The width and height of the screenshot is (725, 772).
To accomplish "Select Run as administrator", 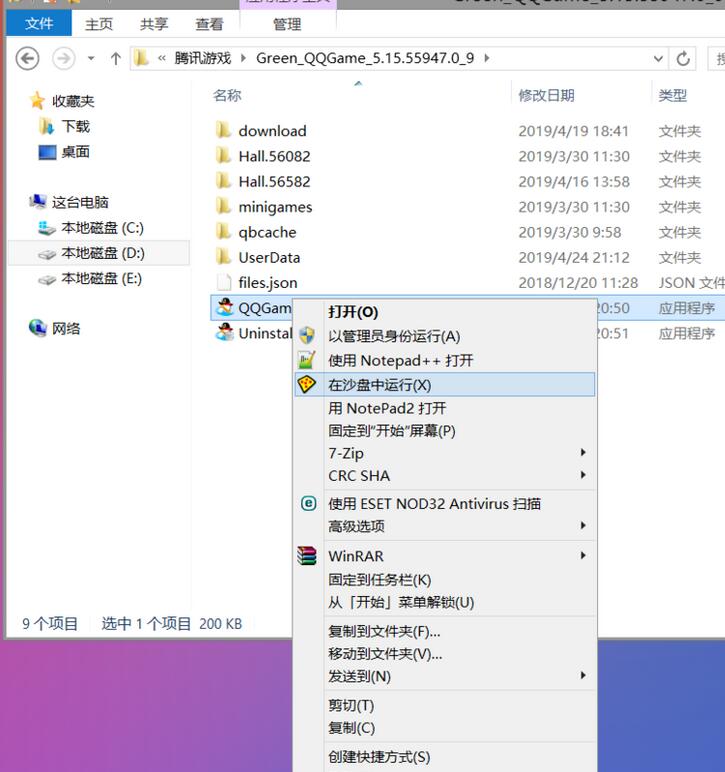I will click(x=394, y=336).
